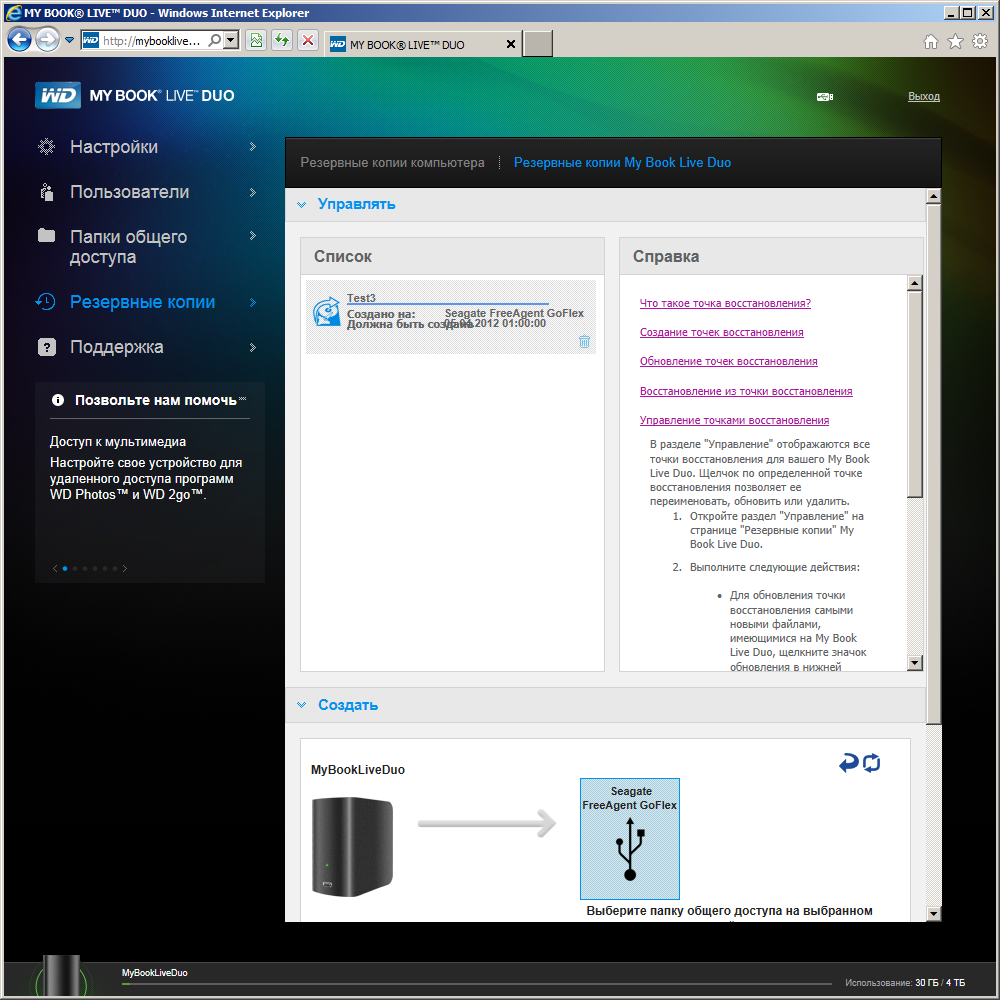Expand Резервные копии chevron arrow
The image size is (1000, 1000).
[x=253, y=302]
